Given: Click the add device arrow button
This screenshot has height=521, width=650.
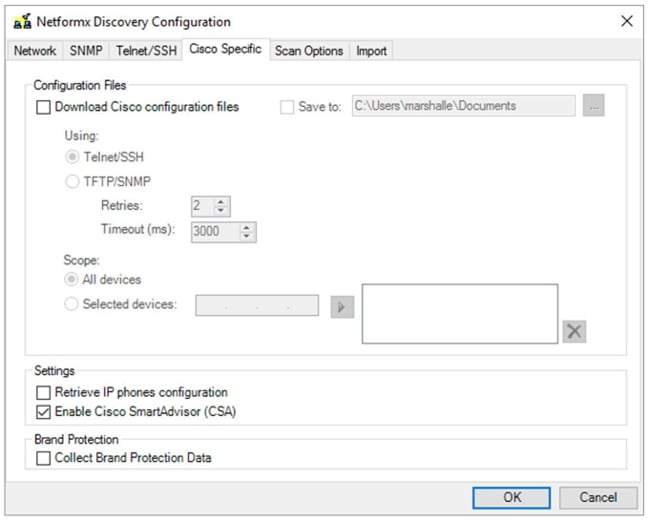Looking at the screenshot, I should point(342,307).
